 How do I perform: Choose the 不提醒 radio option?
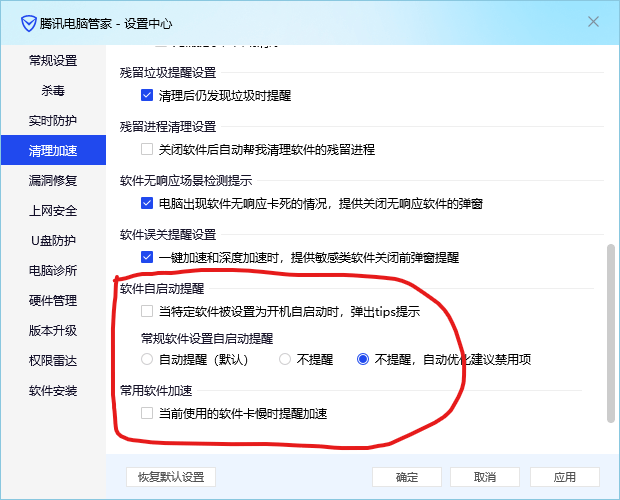click(x=285, y=359)
